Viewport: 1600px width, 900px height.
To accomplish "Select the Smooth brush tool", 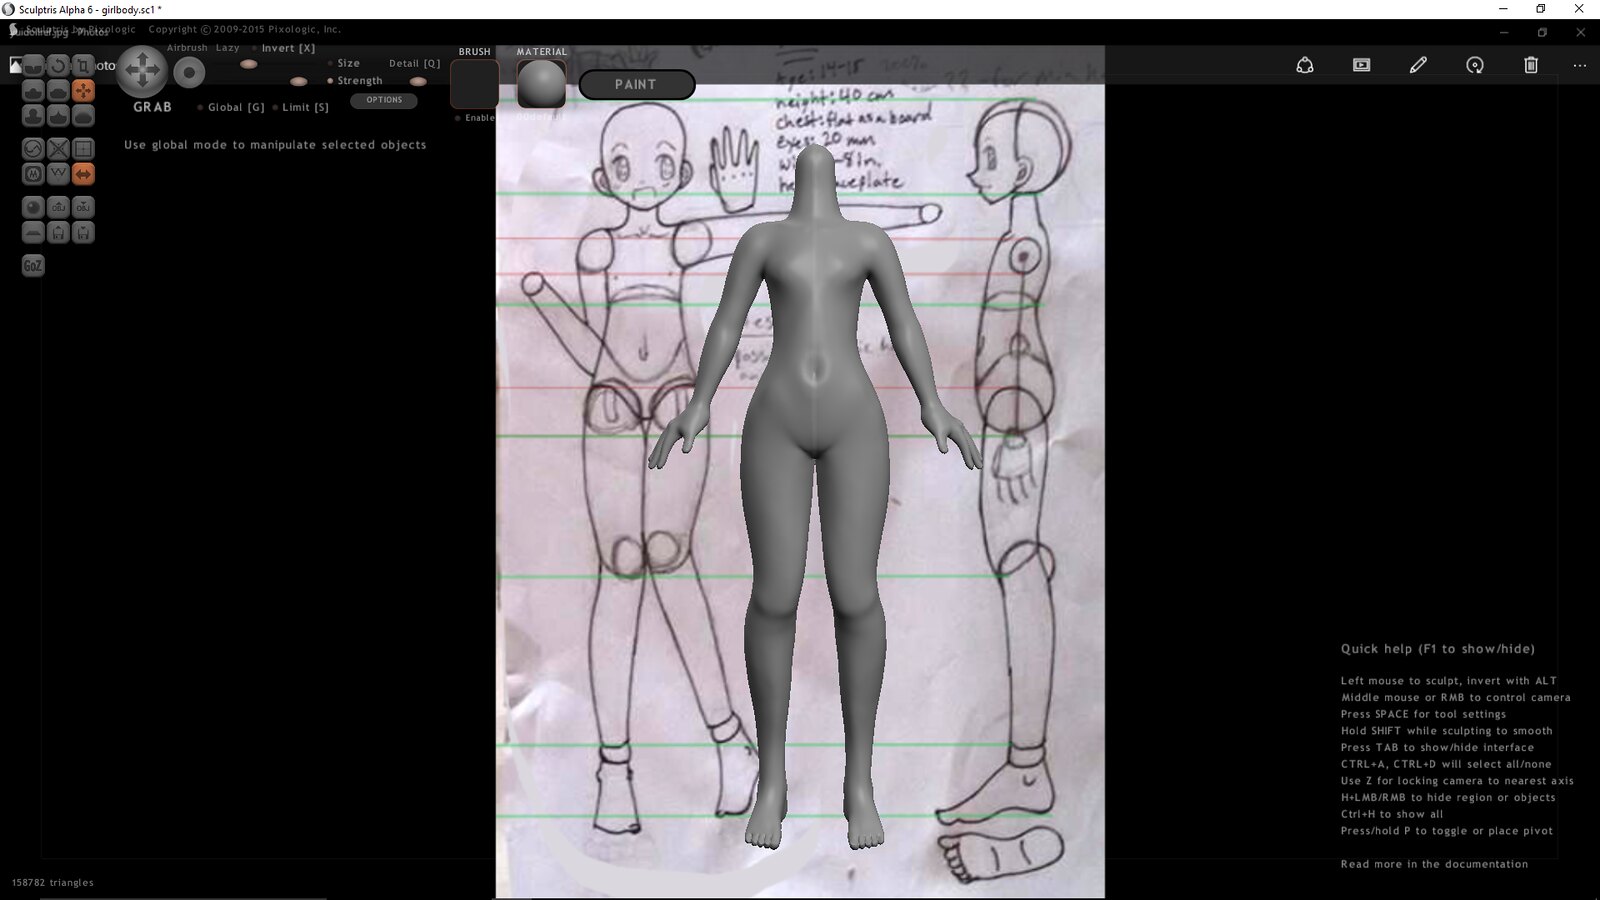I will (83, 116).
